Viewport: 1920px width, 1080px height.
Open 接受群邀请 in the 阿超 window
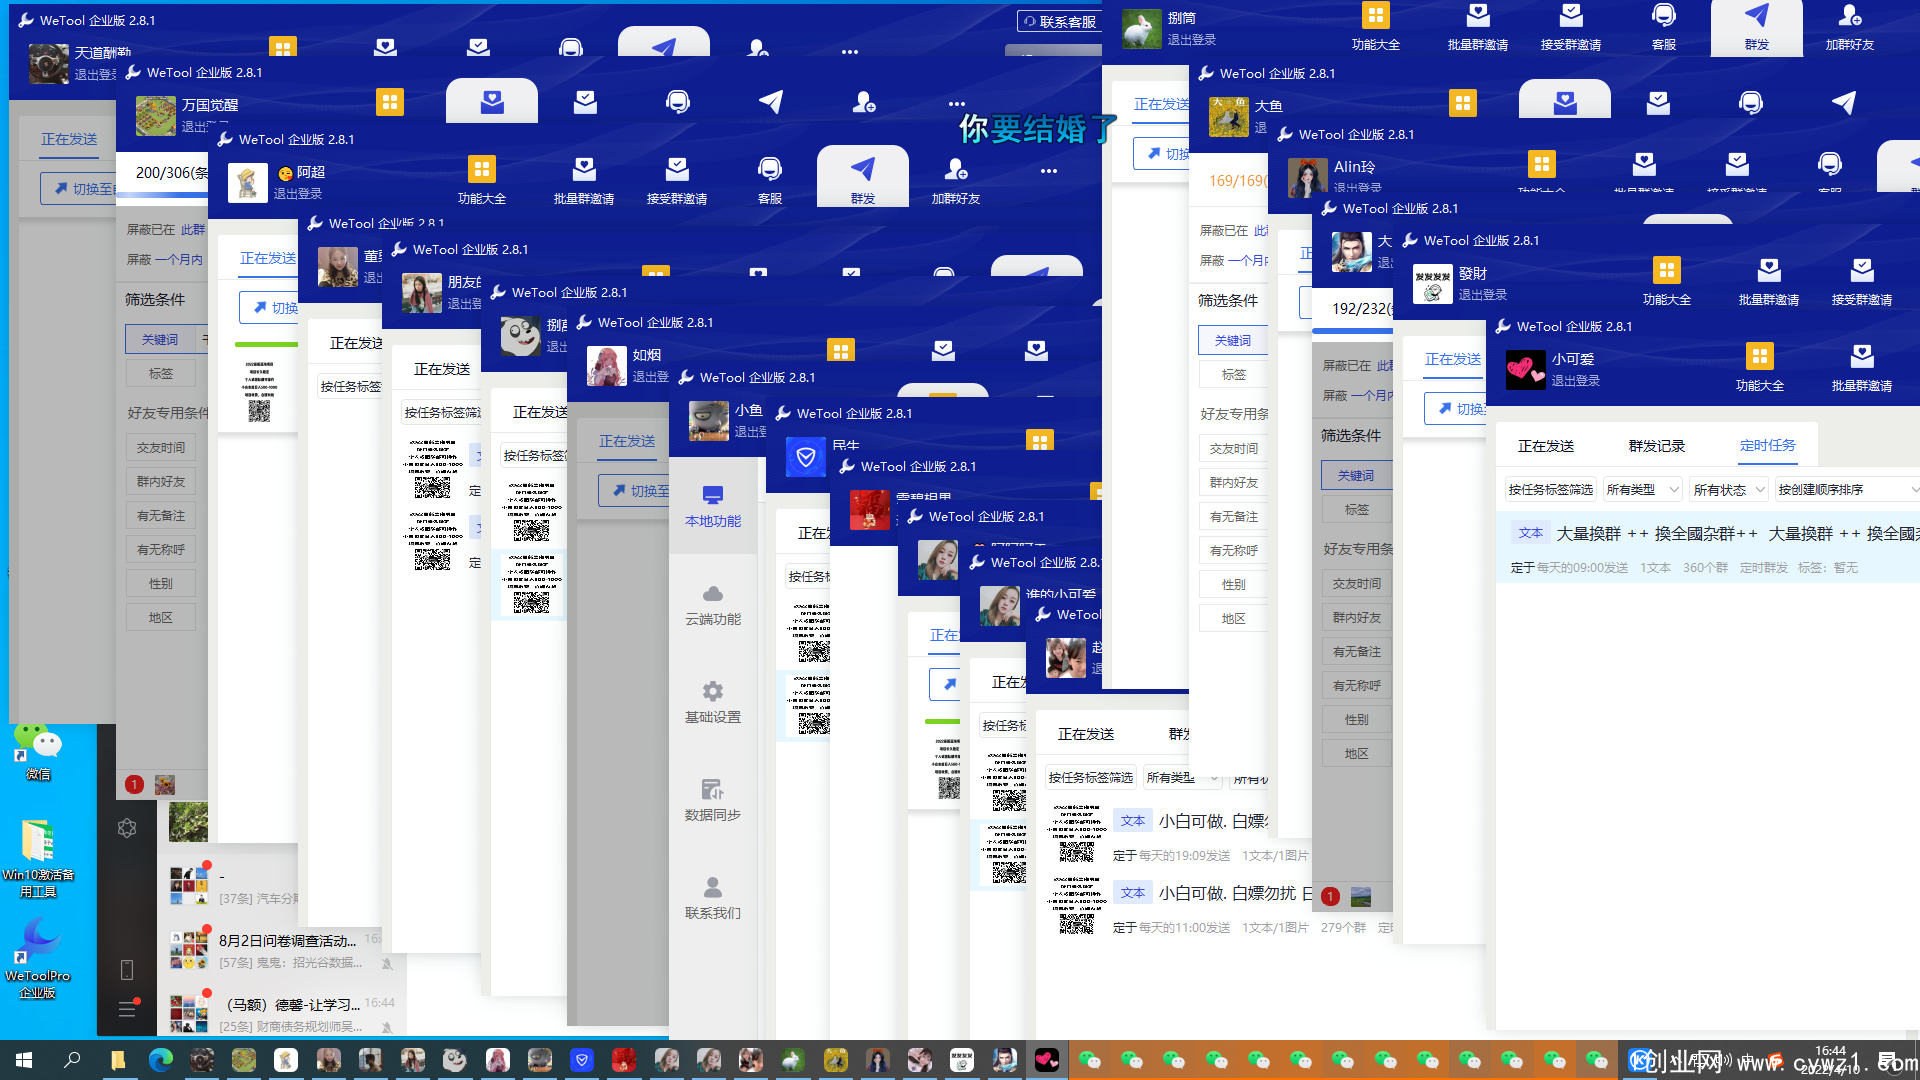(x=677, y=180)
